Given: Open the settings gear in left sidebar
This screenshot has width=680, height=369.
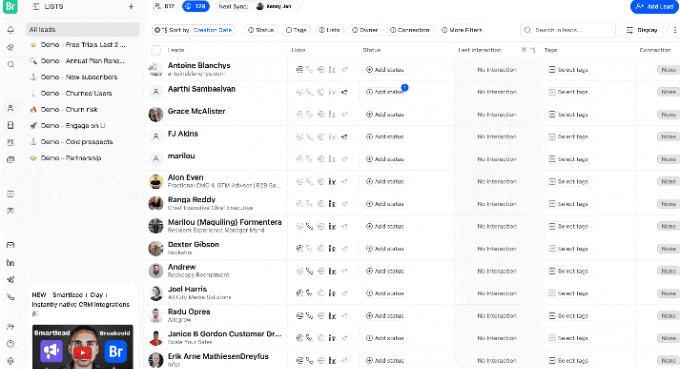Looking at the screenshot, I should pos(11,360).
